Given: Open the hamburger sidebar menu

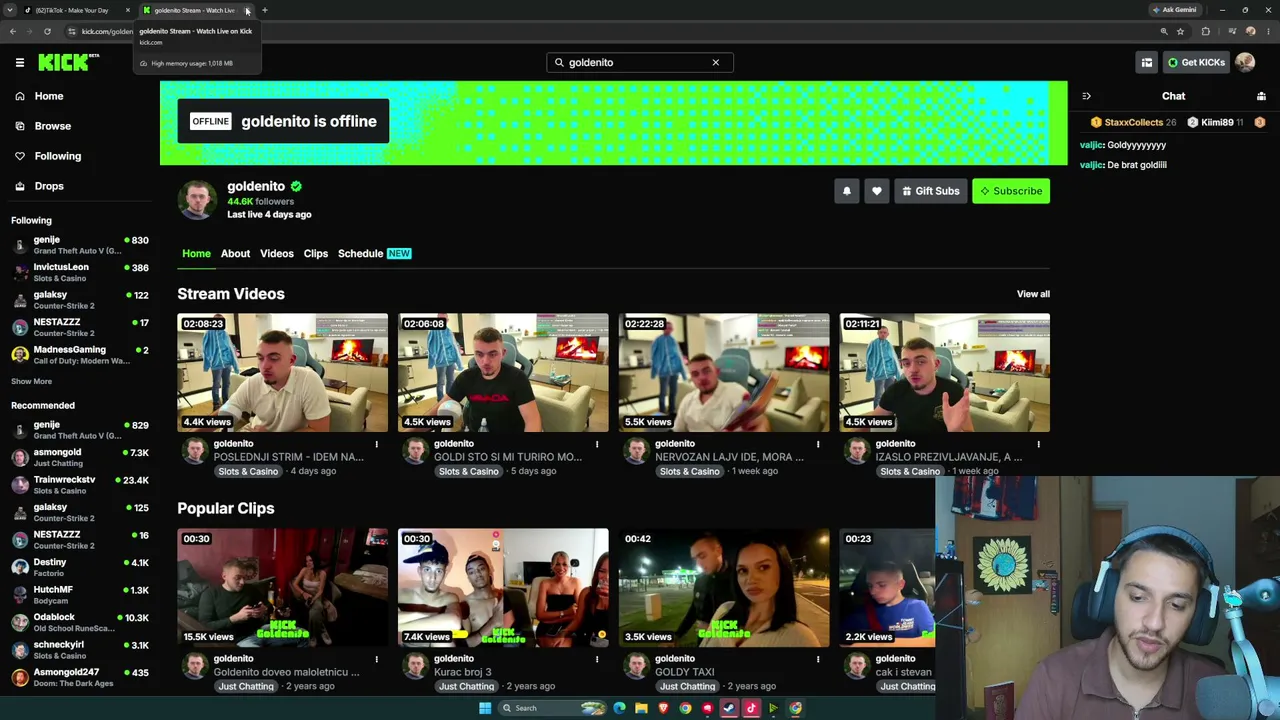Looking at the screenshot, I should pos(19,62).
